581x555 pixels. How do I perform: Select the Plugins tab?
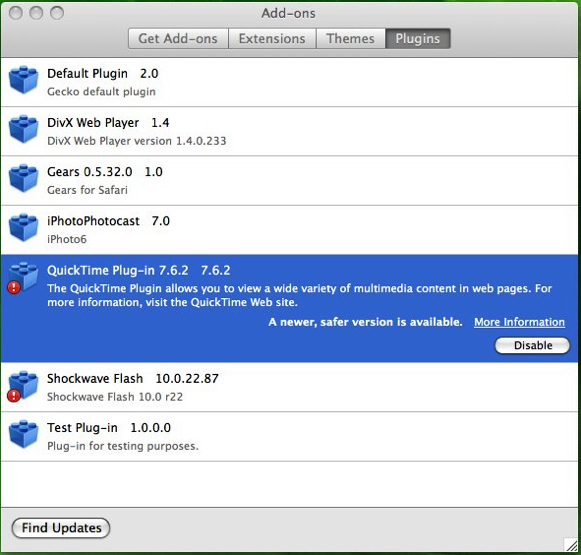(418, 39)
